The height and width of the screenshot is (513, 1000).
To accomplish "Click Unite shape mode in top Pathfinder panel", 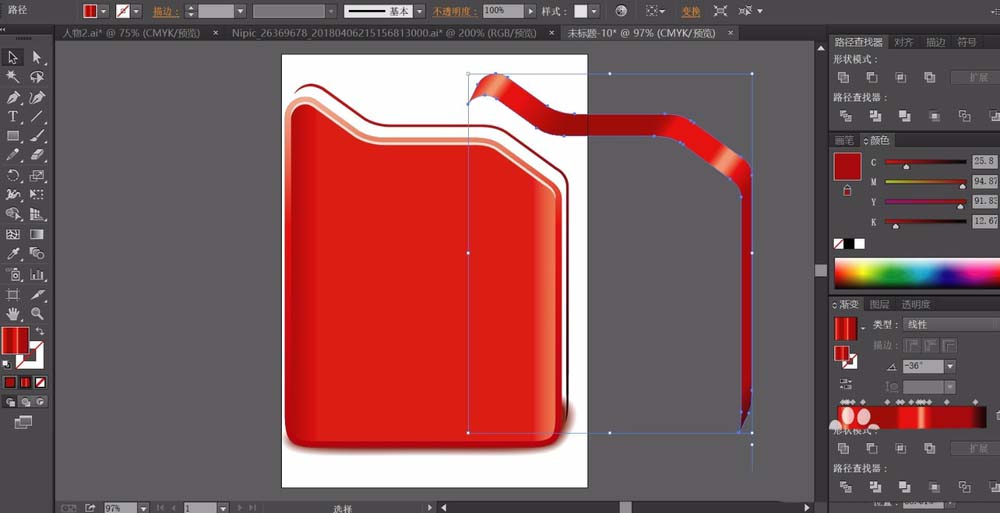I will point(843,77).
